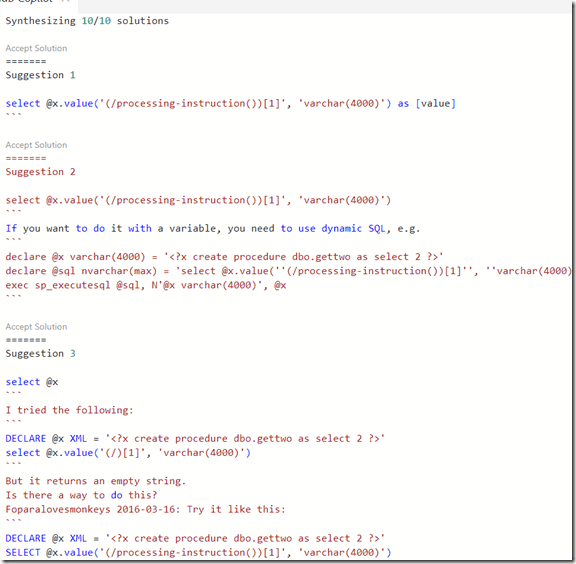The height and width of the screenshot is (564, 576).
Task: Click Suggestion 2's lowercase select @x.value line
Action: coord(198,200)
